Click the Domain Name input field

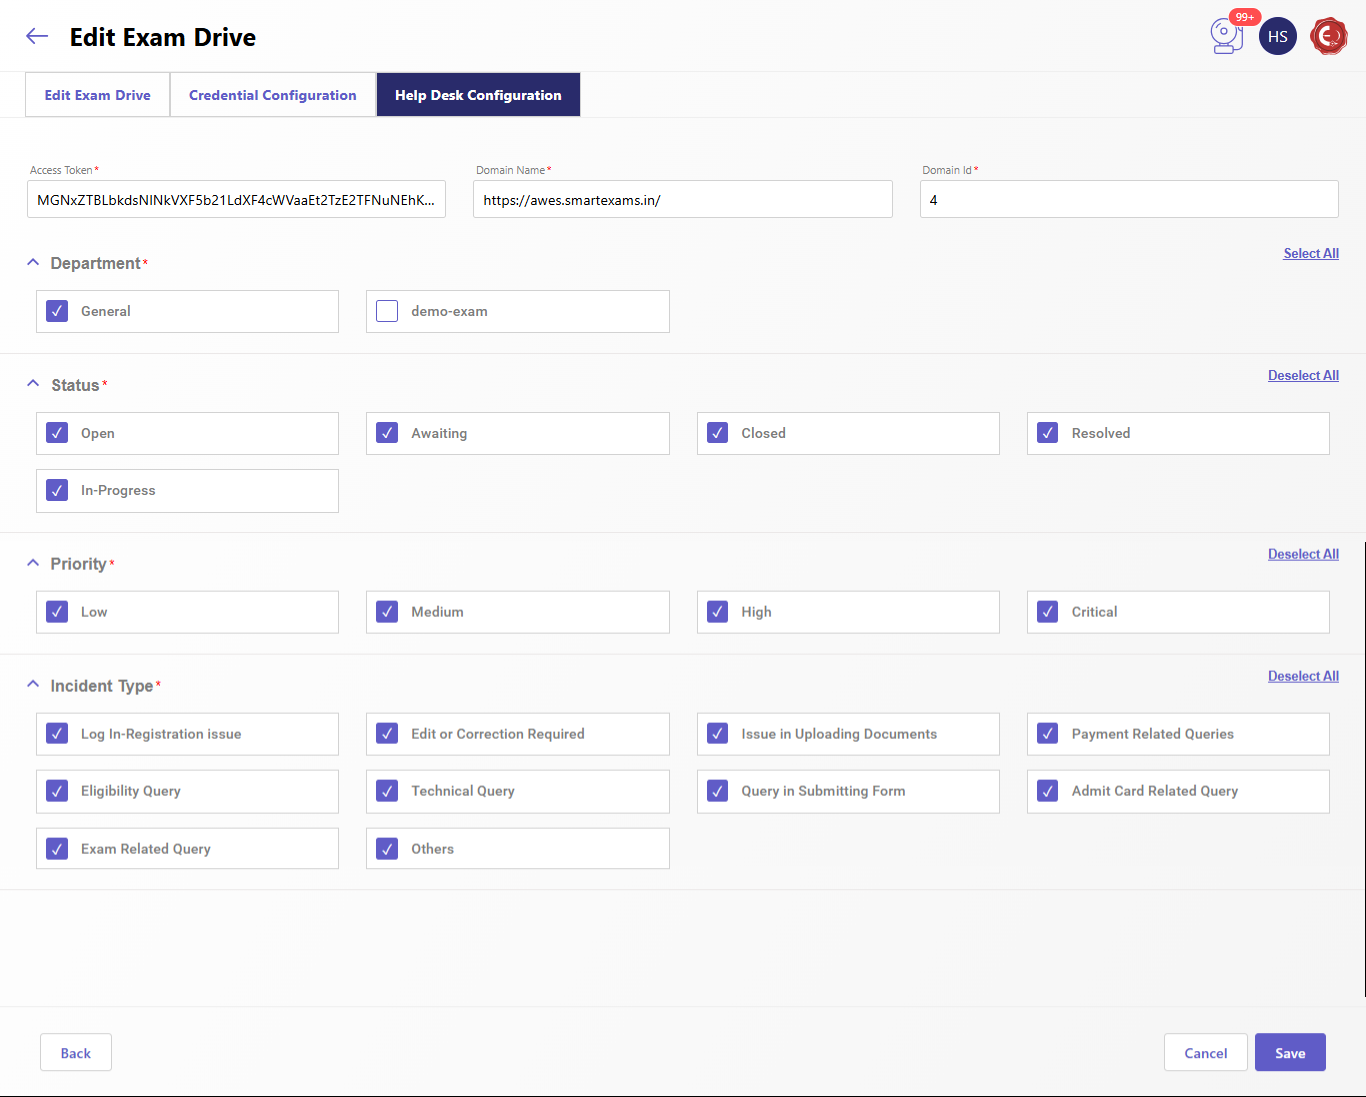click(682, 200)
